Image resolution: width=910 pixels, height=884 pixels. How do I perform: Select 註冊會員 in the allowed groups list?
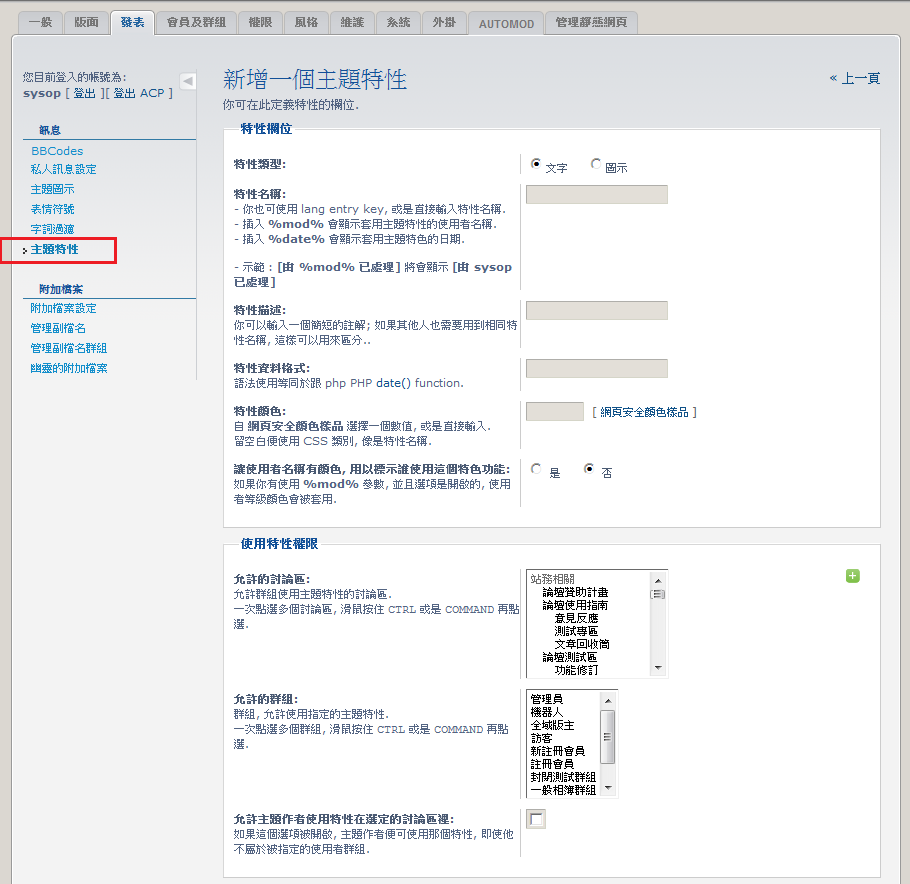551,763
